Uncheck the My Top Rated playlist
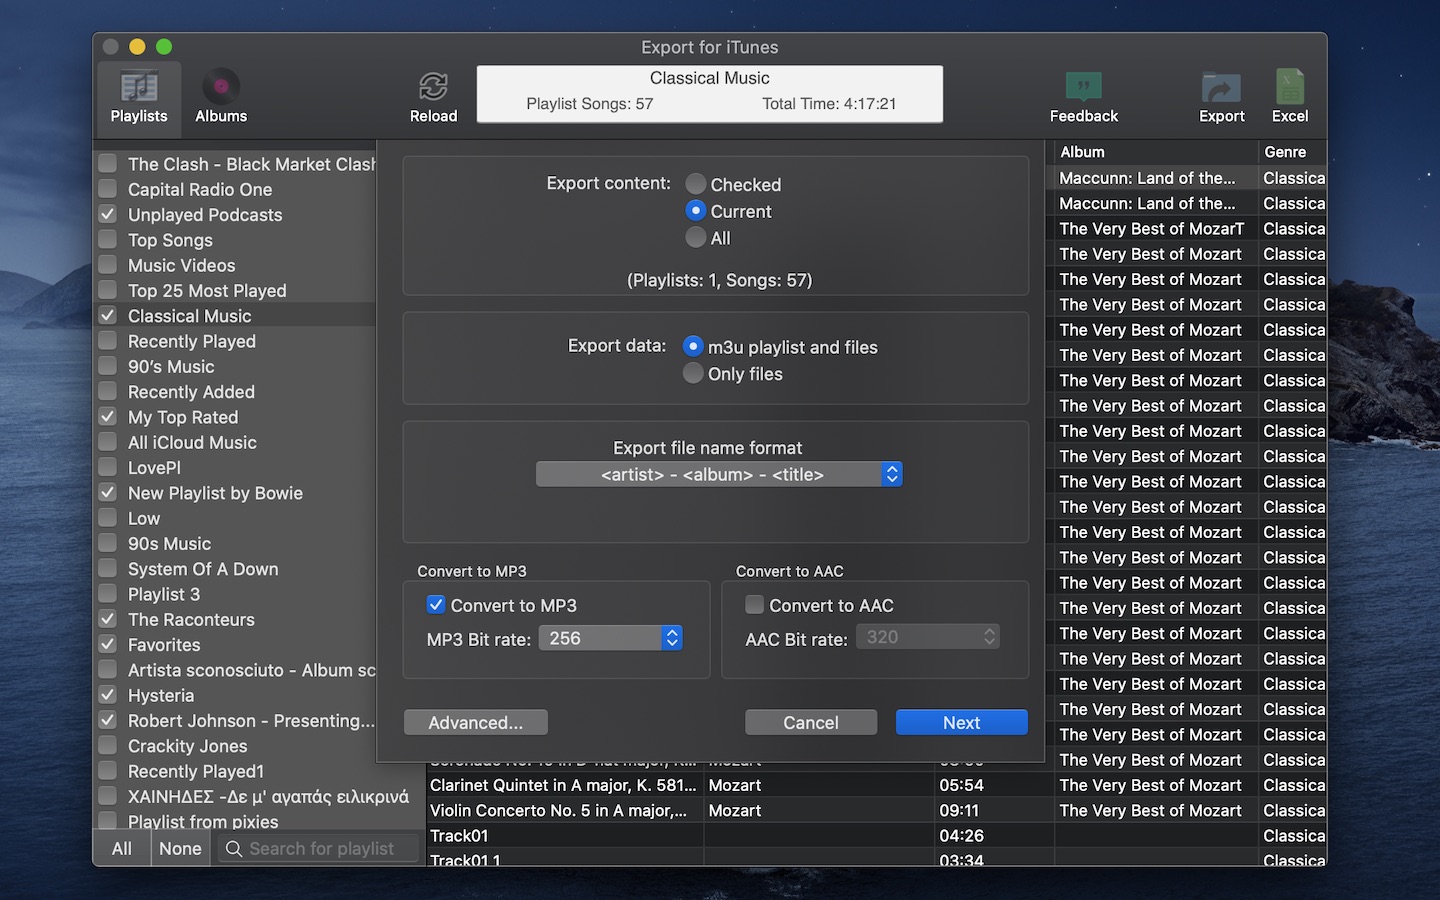 (108, 416)
